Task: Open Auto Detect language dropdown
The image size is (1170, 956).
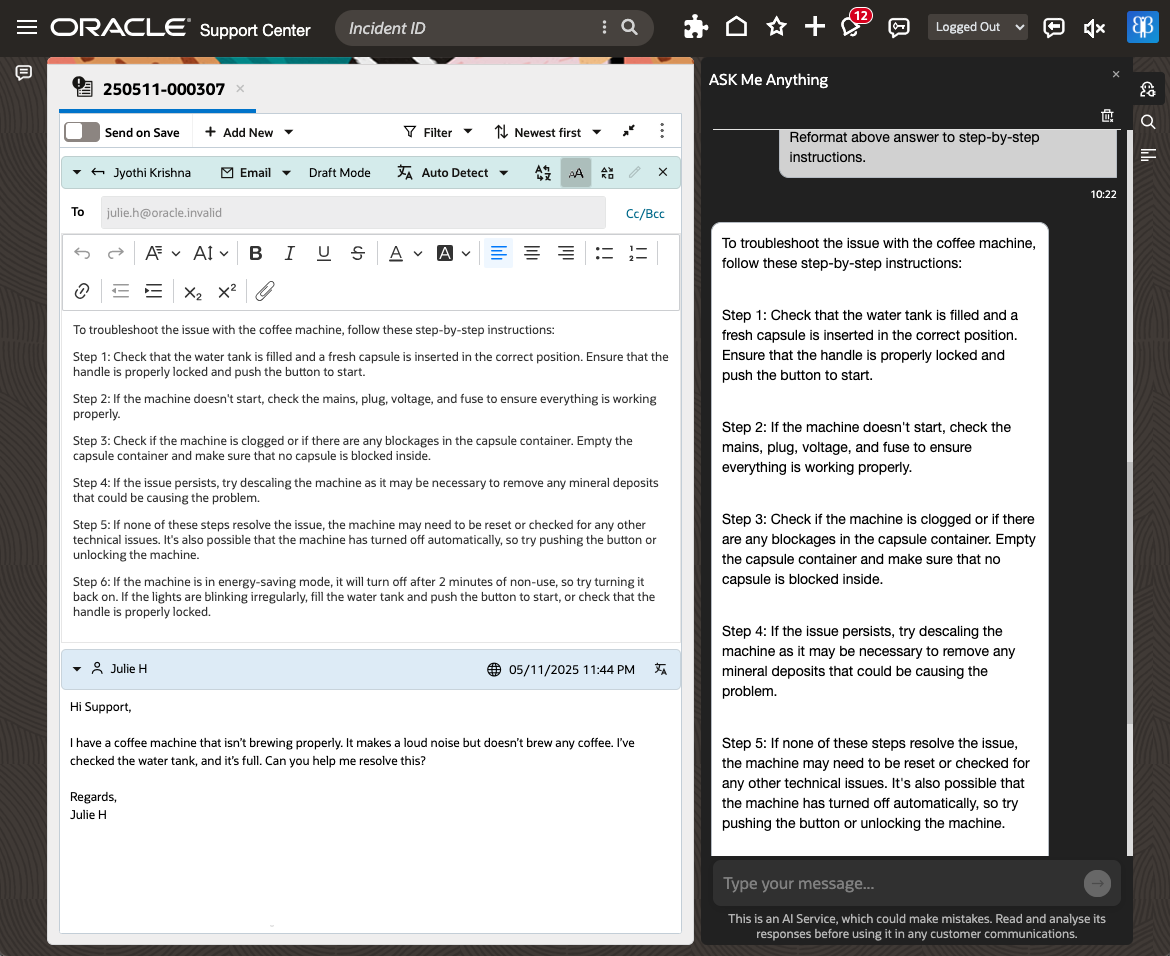Action: [x=453, y=172]
